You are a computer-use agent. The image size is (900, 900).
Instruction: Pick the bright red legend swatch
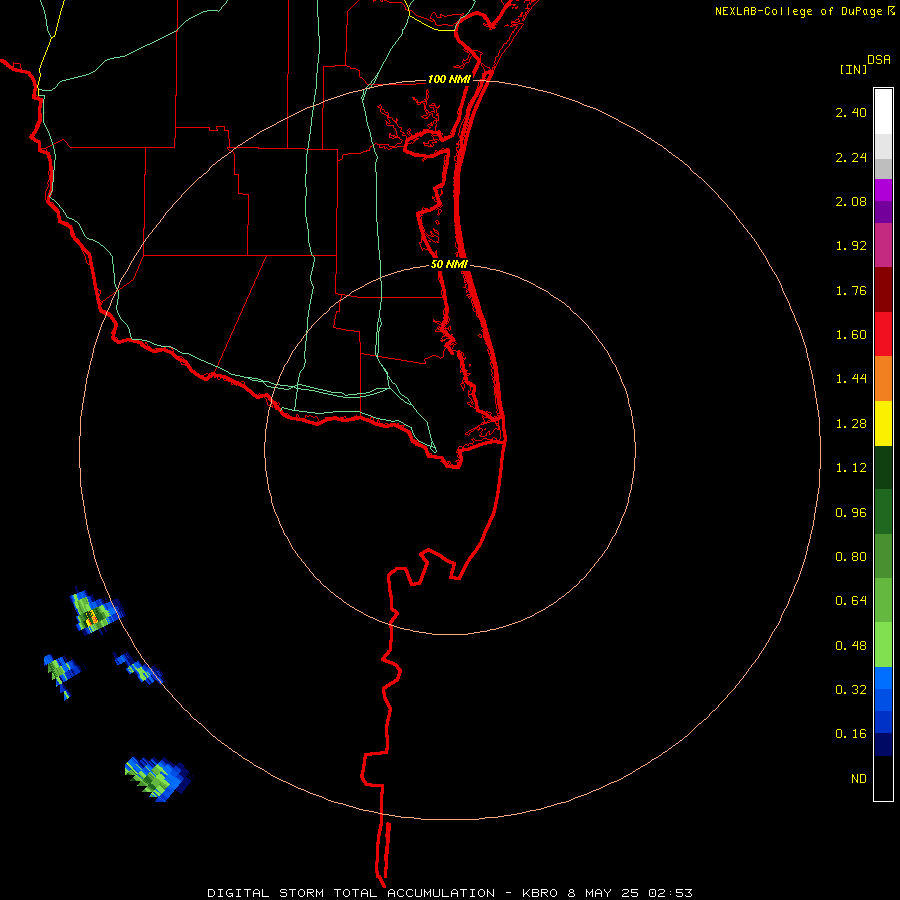coord(883,334)
